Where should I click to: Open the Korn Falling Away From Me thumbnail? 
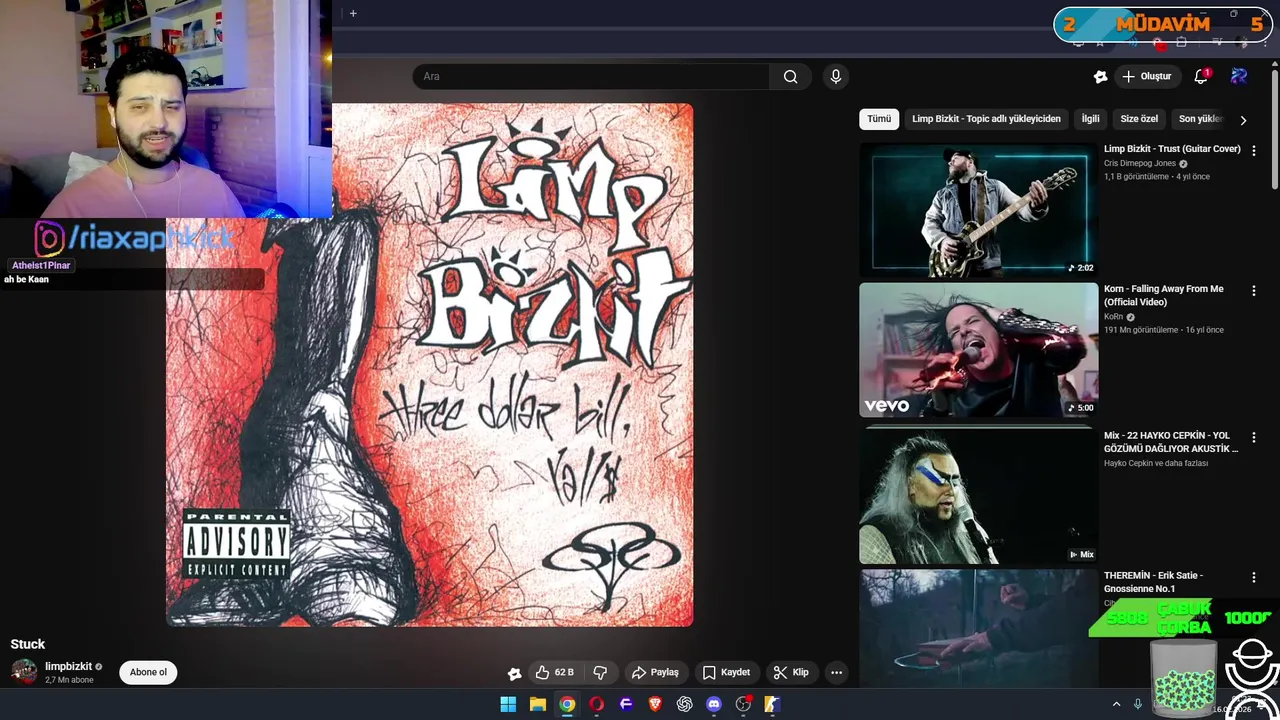click(978, 350)
